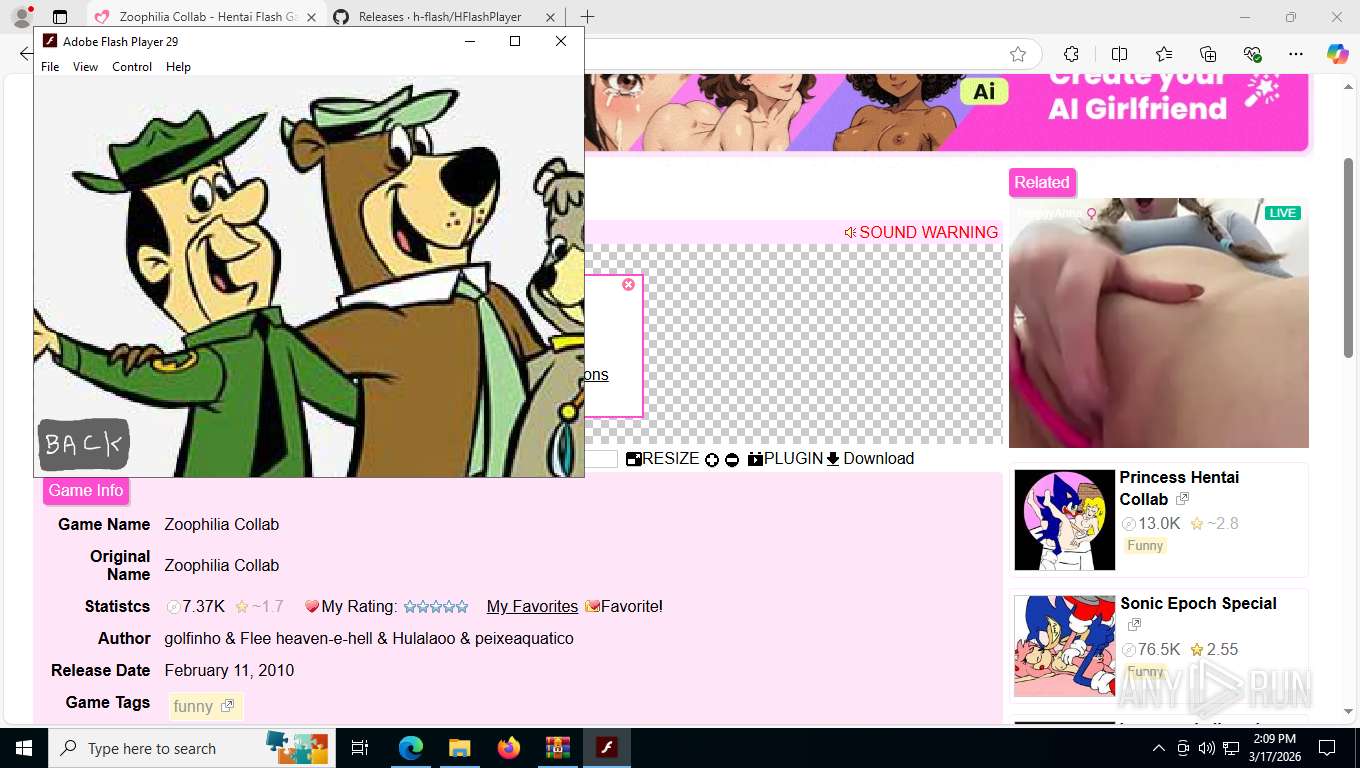Click the input field left of RESIZE

pos(601,459)
